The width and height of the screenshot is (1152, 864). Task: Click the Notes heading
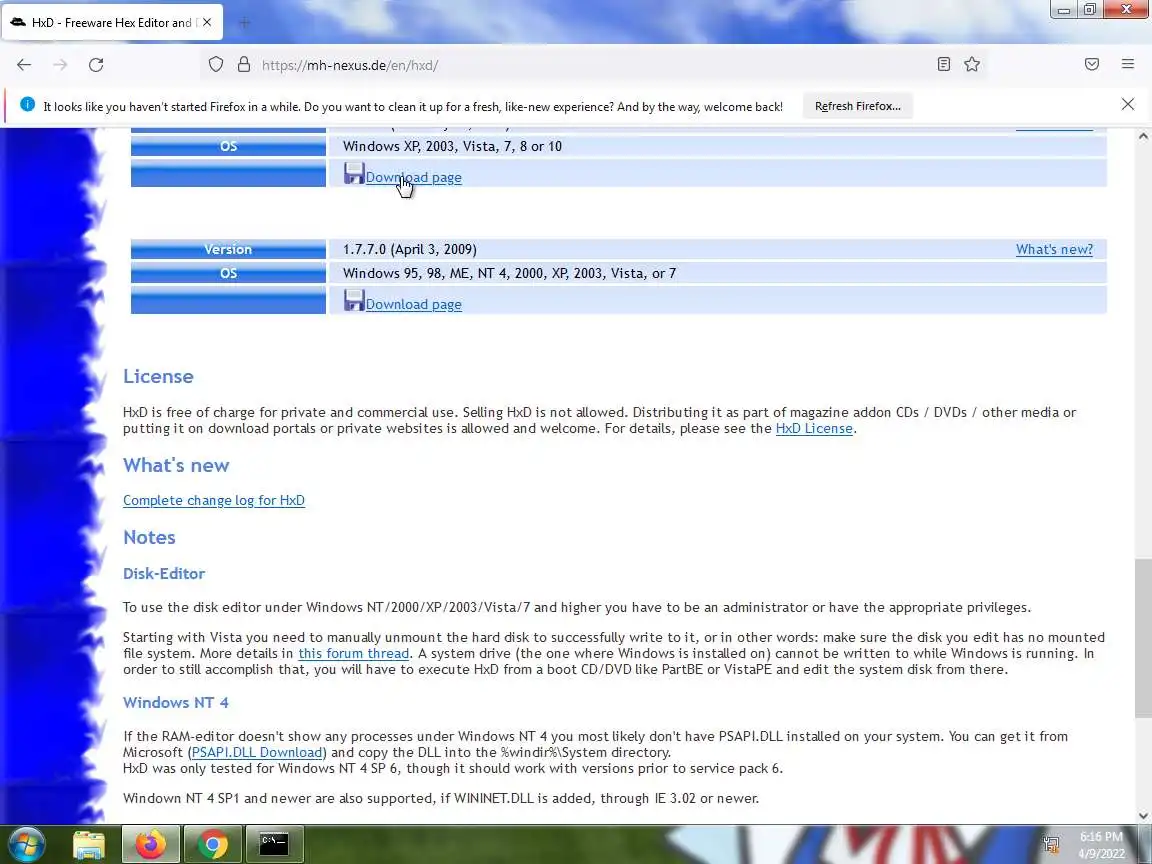click(x=149, y=537)
